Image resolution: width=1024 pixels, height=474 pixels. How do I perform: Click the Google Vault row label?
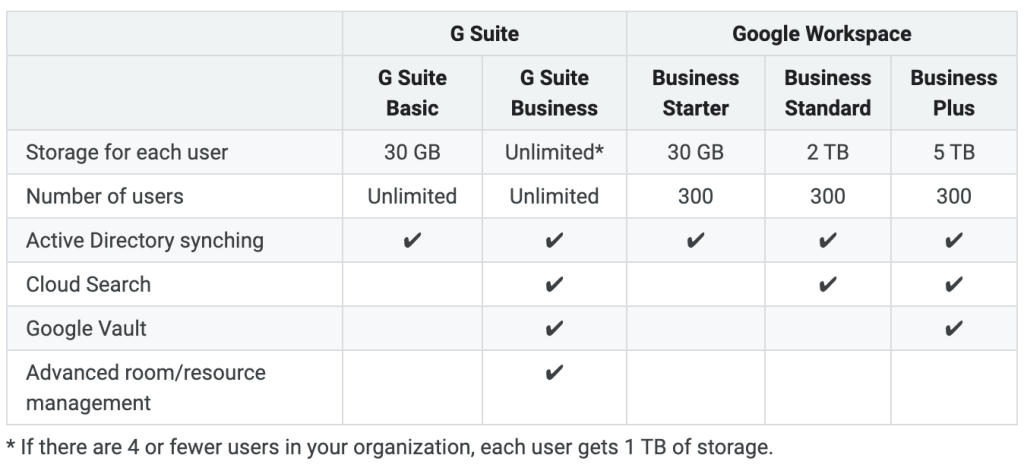[x=87, y=329]
